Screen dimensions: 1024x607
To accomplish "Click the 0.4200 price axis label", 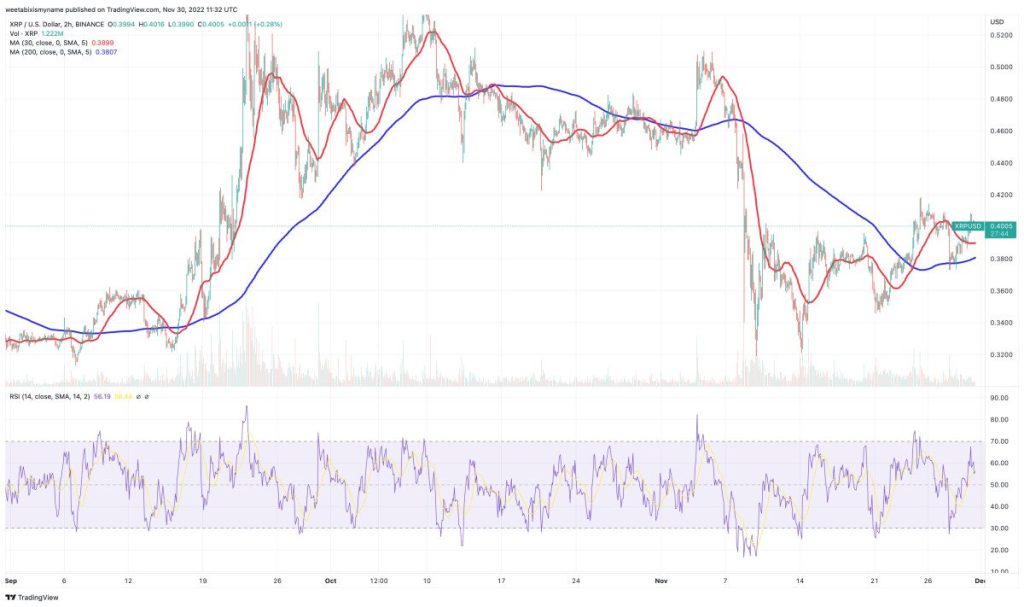I will [1001, 195].
